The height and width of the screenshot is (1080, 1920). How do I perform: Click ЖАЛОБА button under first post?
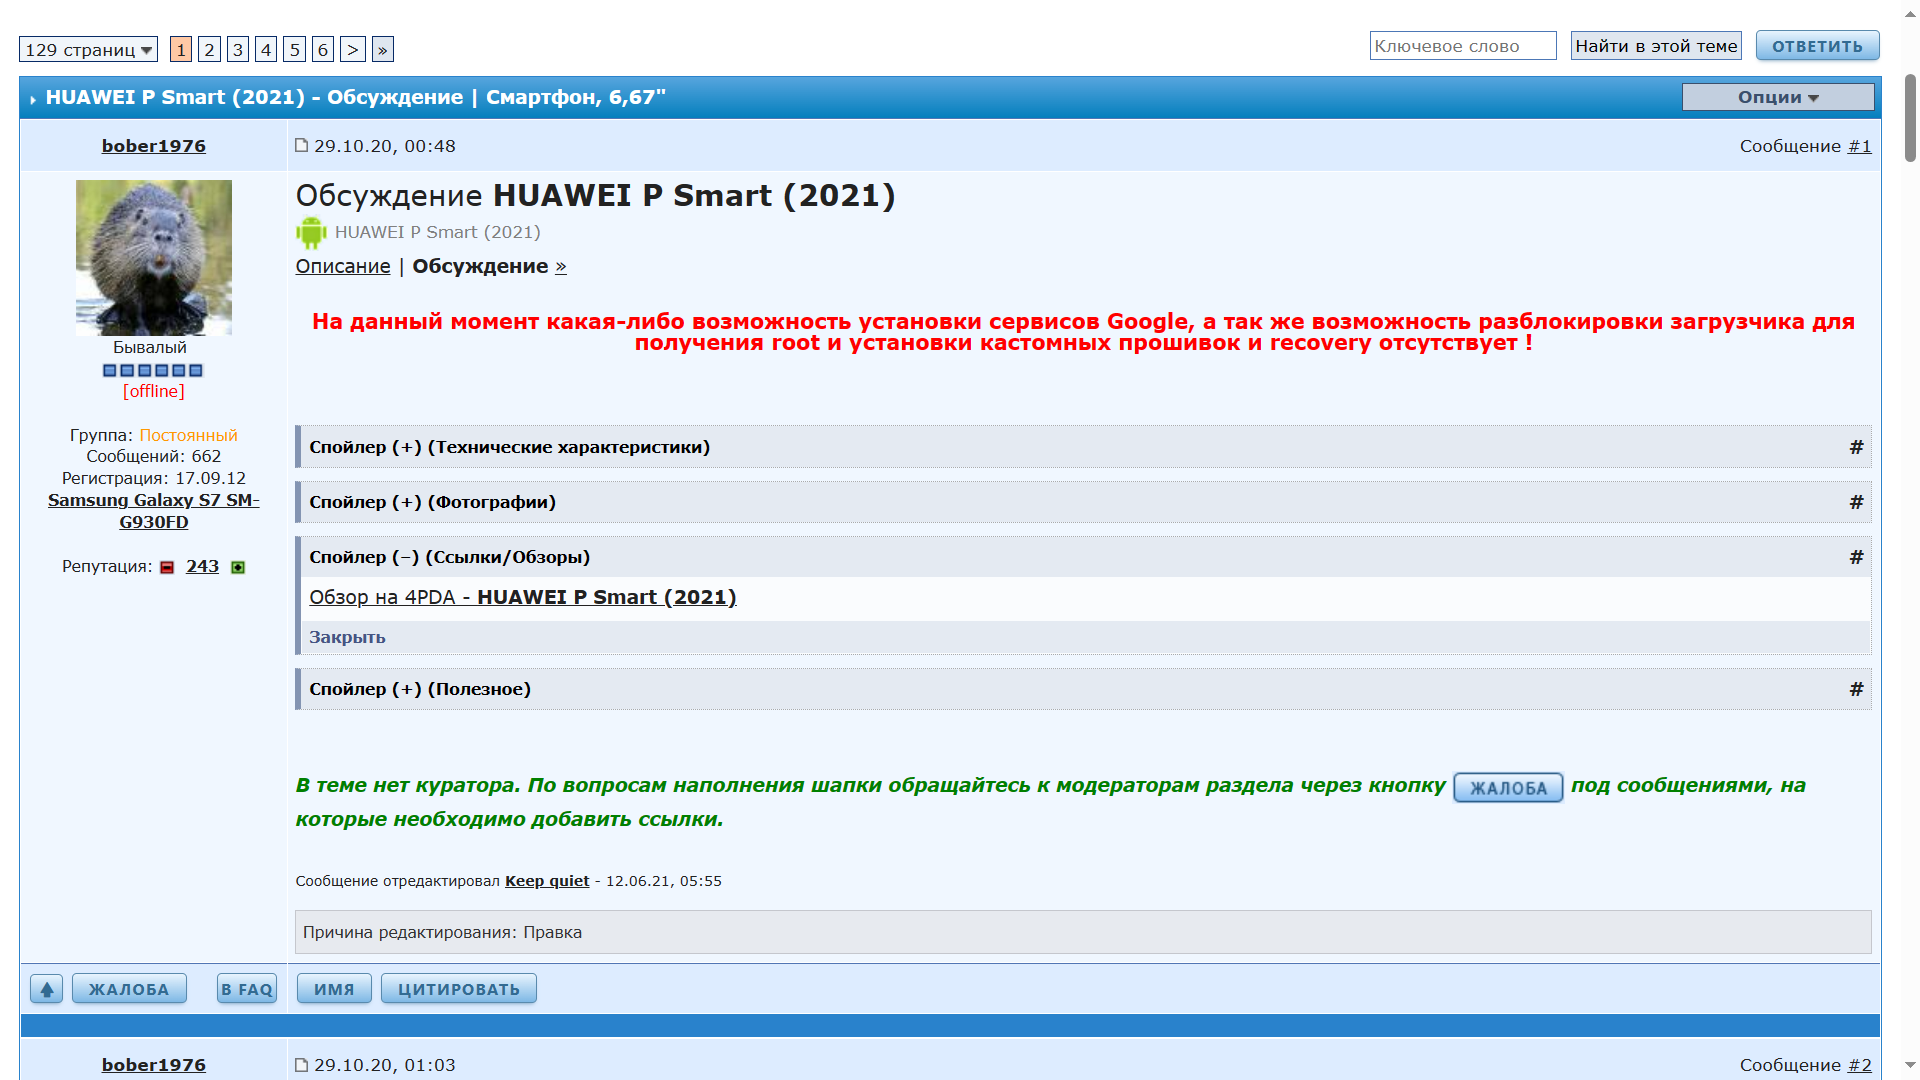click(x=129, y=989)
